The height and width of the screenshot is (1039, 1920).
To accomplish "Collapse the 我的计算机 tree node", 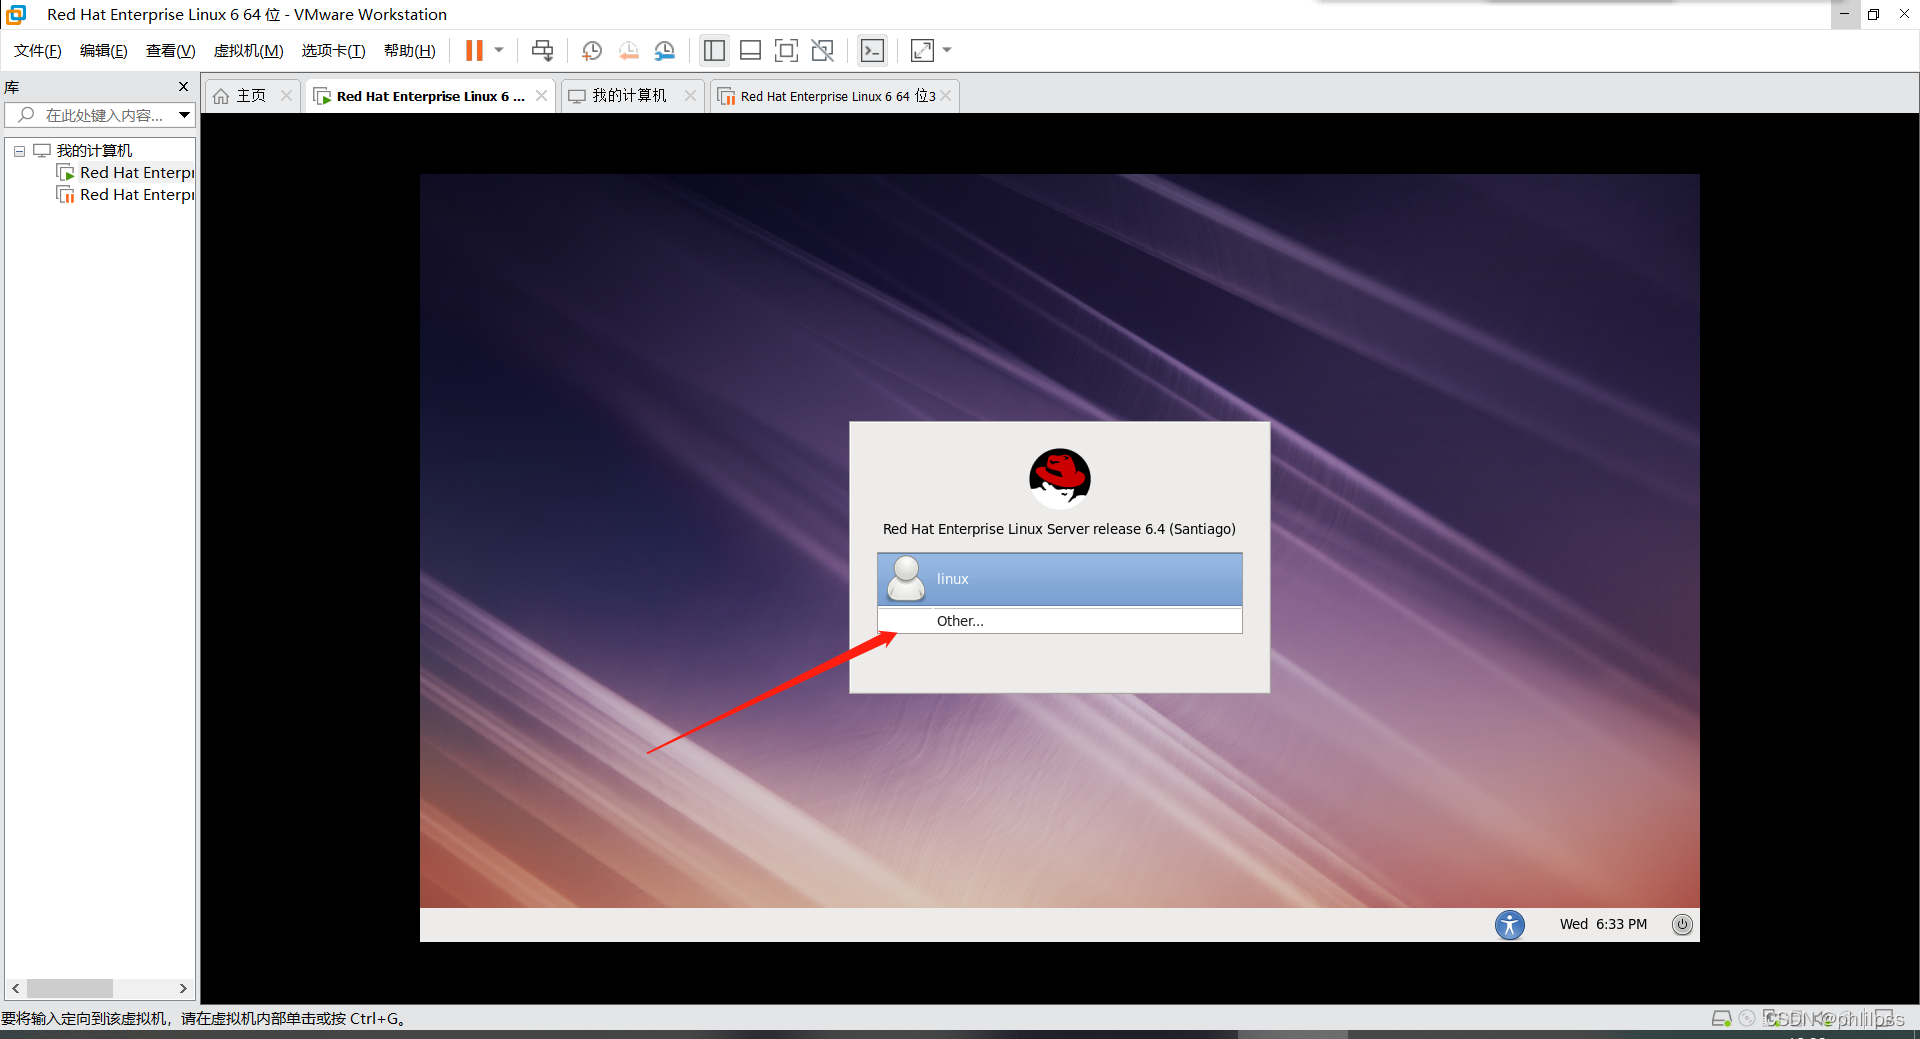I will [19, 151].
